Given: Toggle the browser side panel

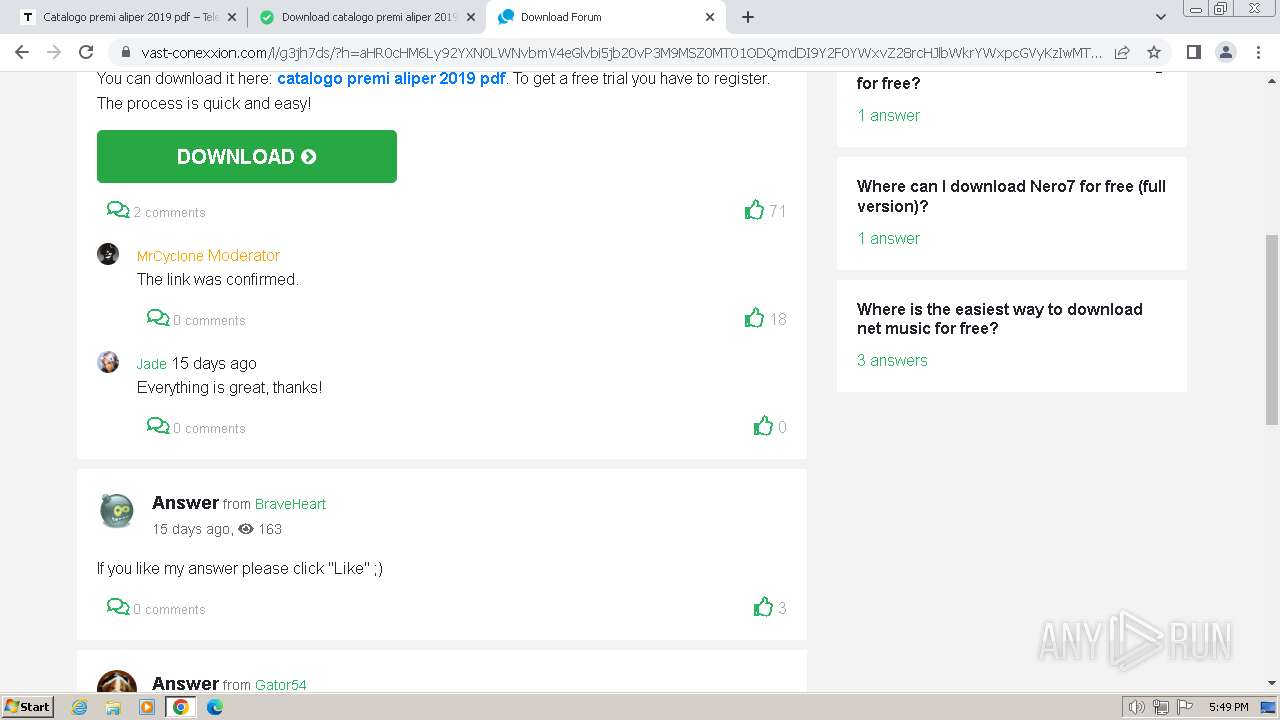Looking at the screenshot, I should pos(1193,52).
